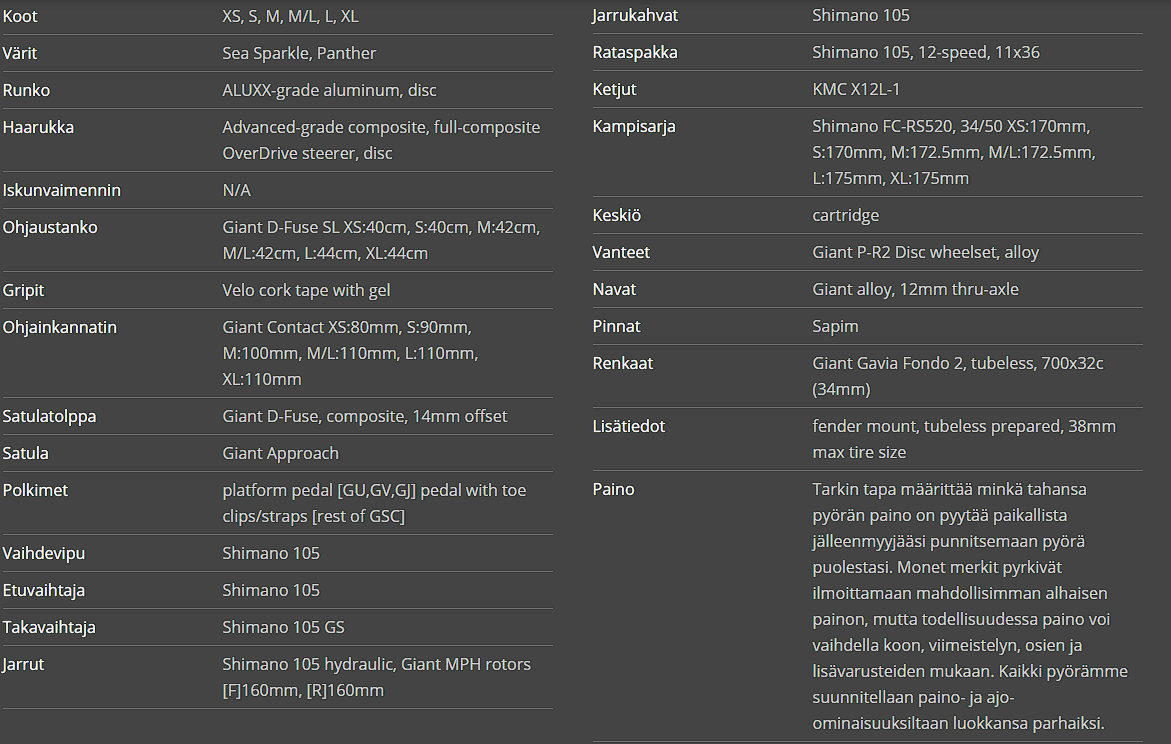Click the Giant D-Fuse SL handlebar description
1171x744 pixels.
[380, 240]
